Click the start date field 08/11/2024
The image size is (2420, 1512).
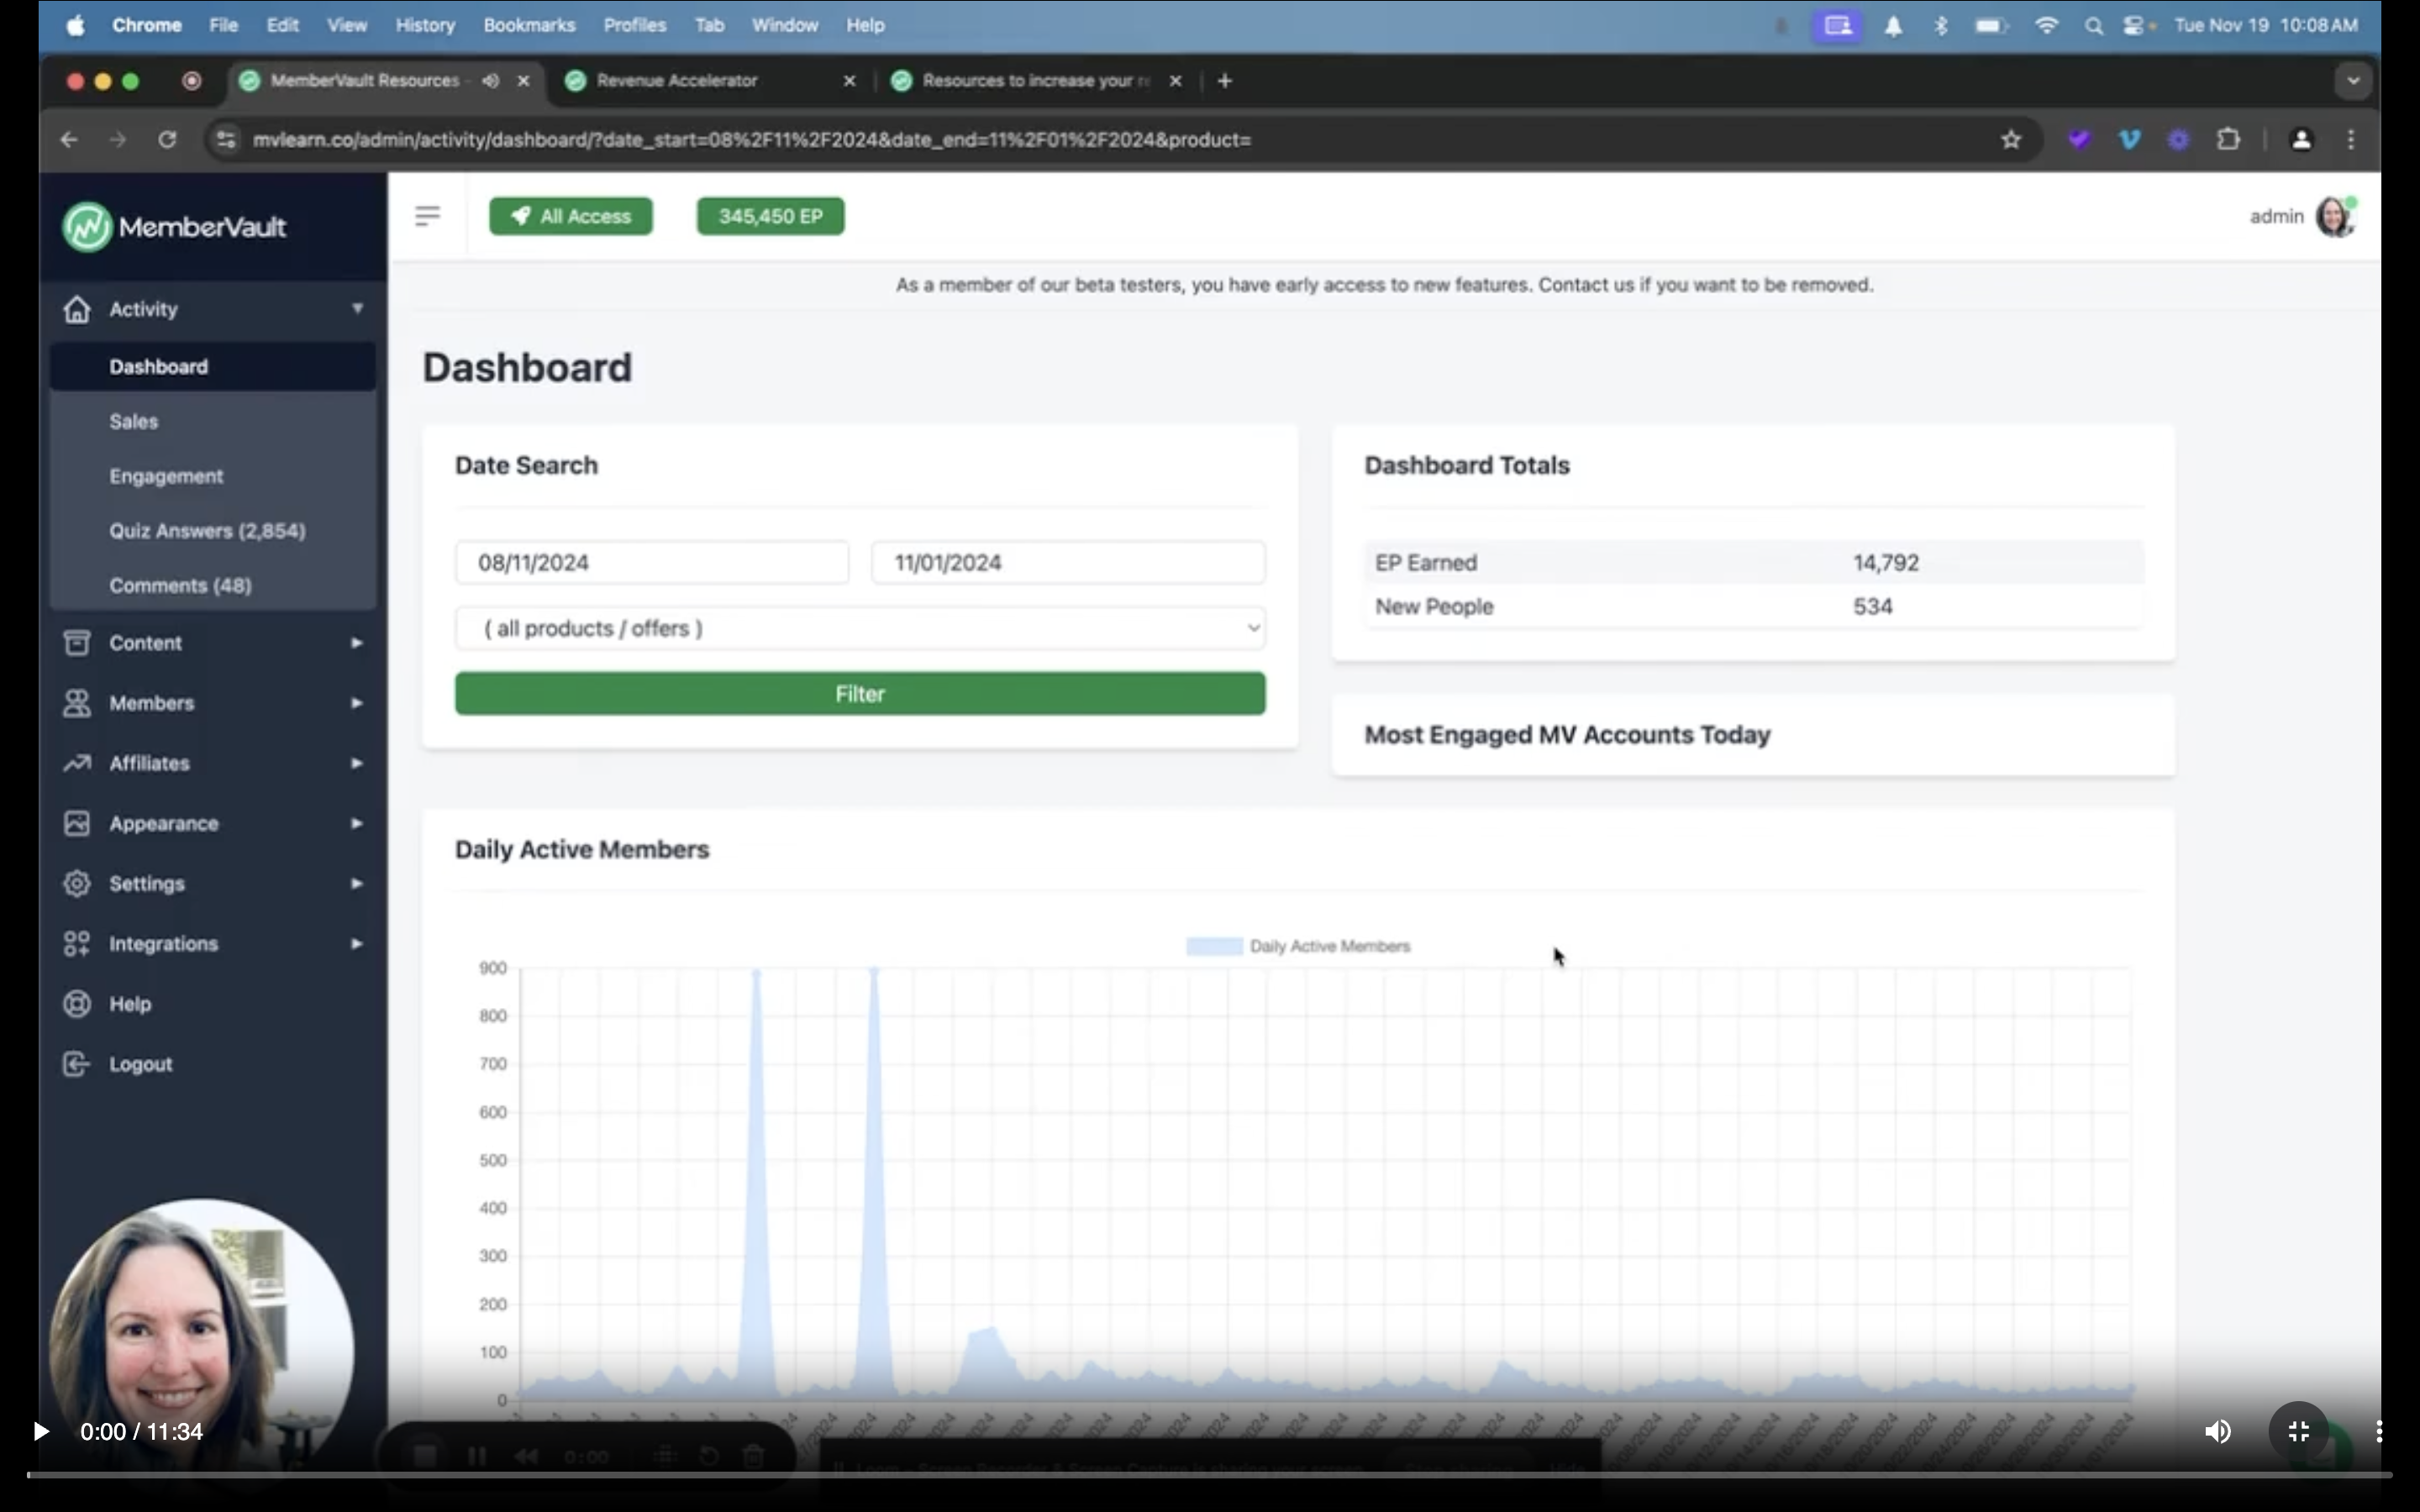651,562
